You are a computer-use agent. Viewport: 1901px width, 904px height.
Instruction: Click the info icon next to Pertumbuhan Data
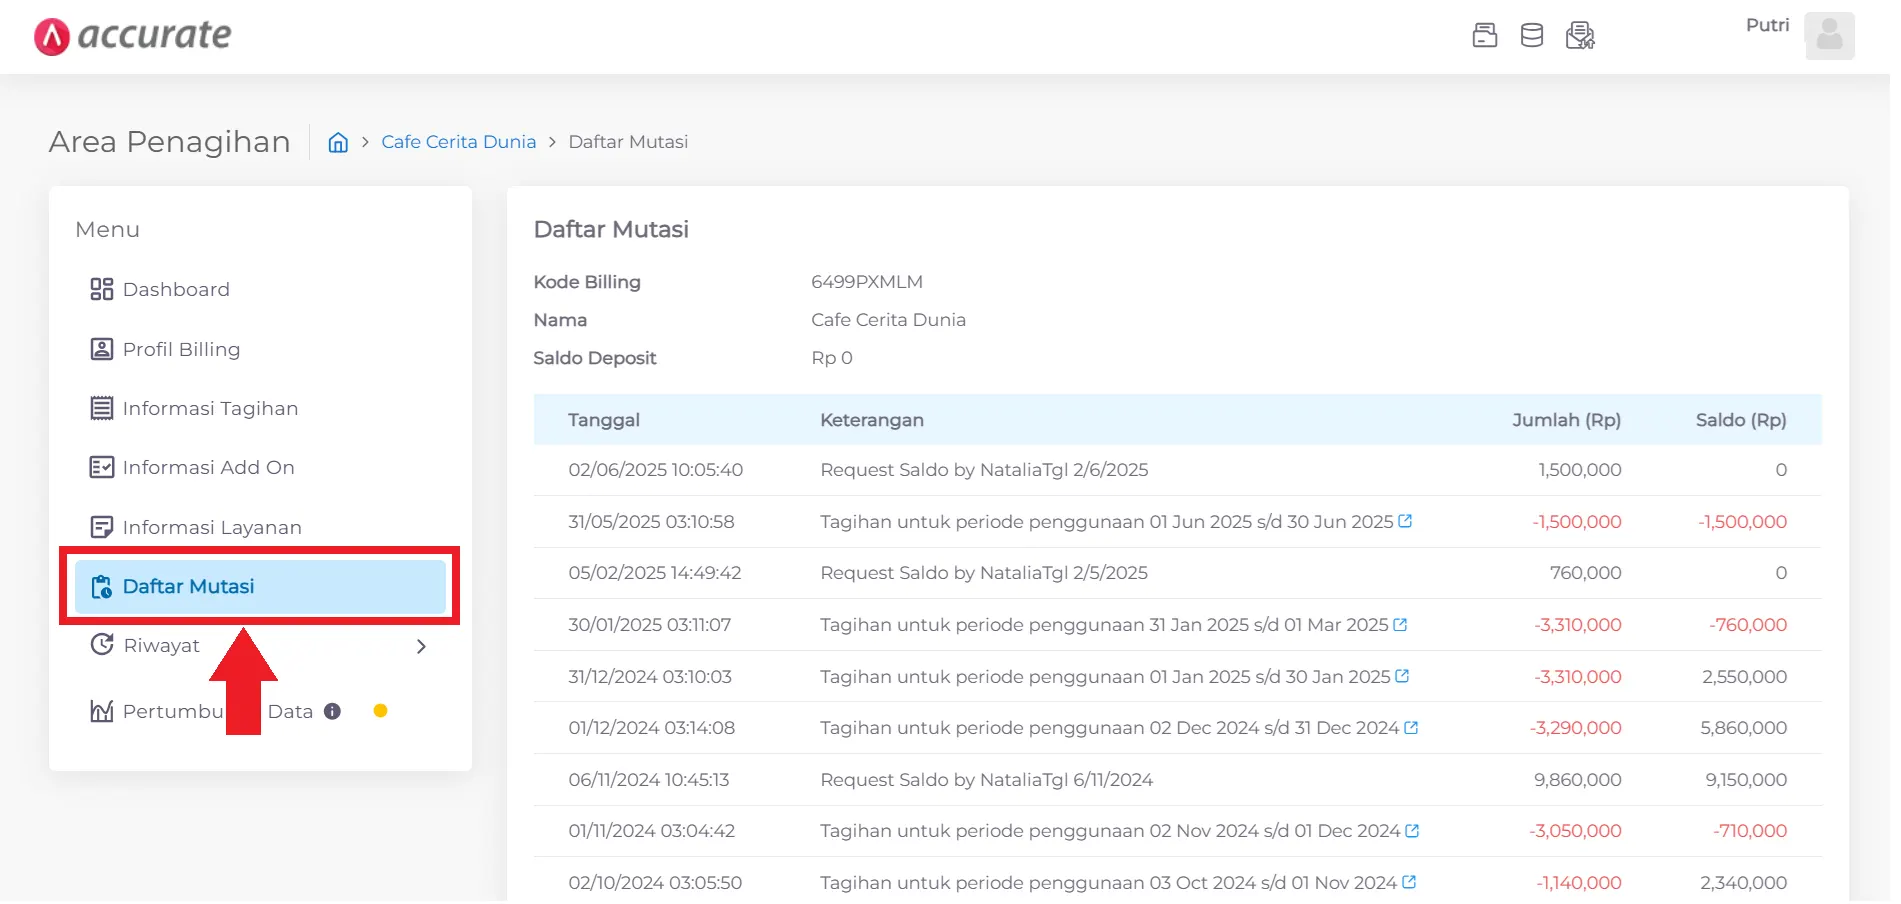(332, 711)
